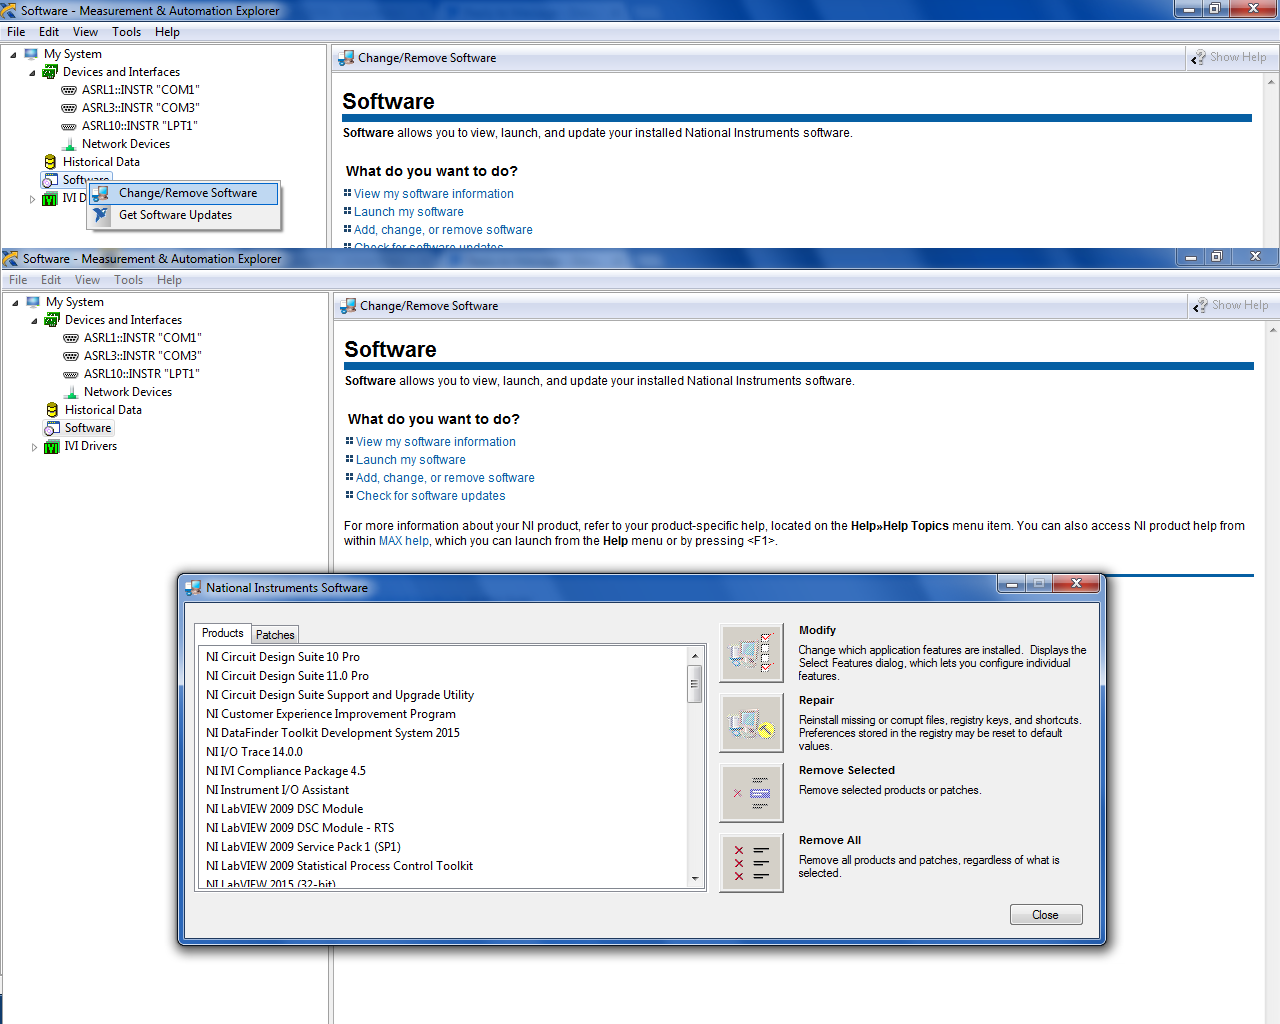Select NI DataFinder Toolkit Development System 2015
The width and height of the screenshot is (1280, 1024).
(333, 733)
